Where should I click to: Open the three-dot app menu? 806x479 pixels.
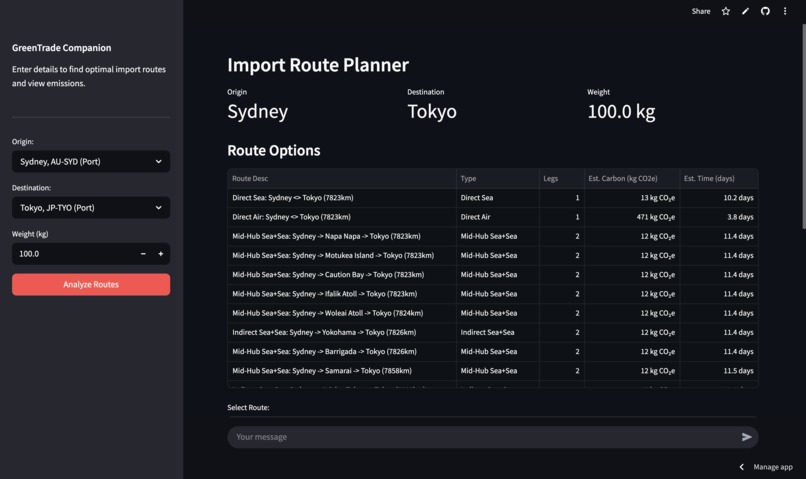[x=785, y=11]
